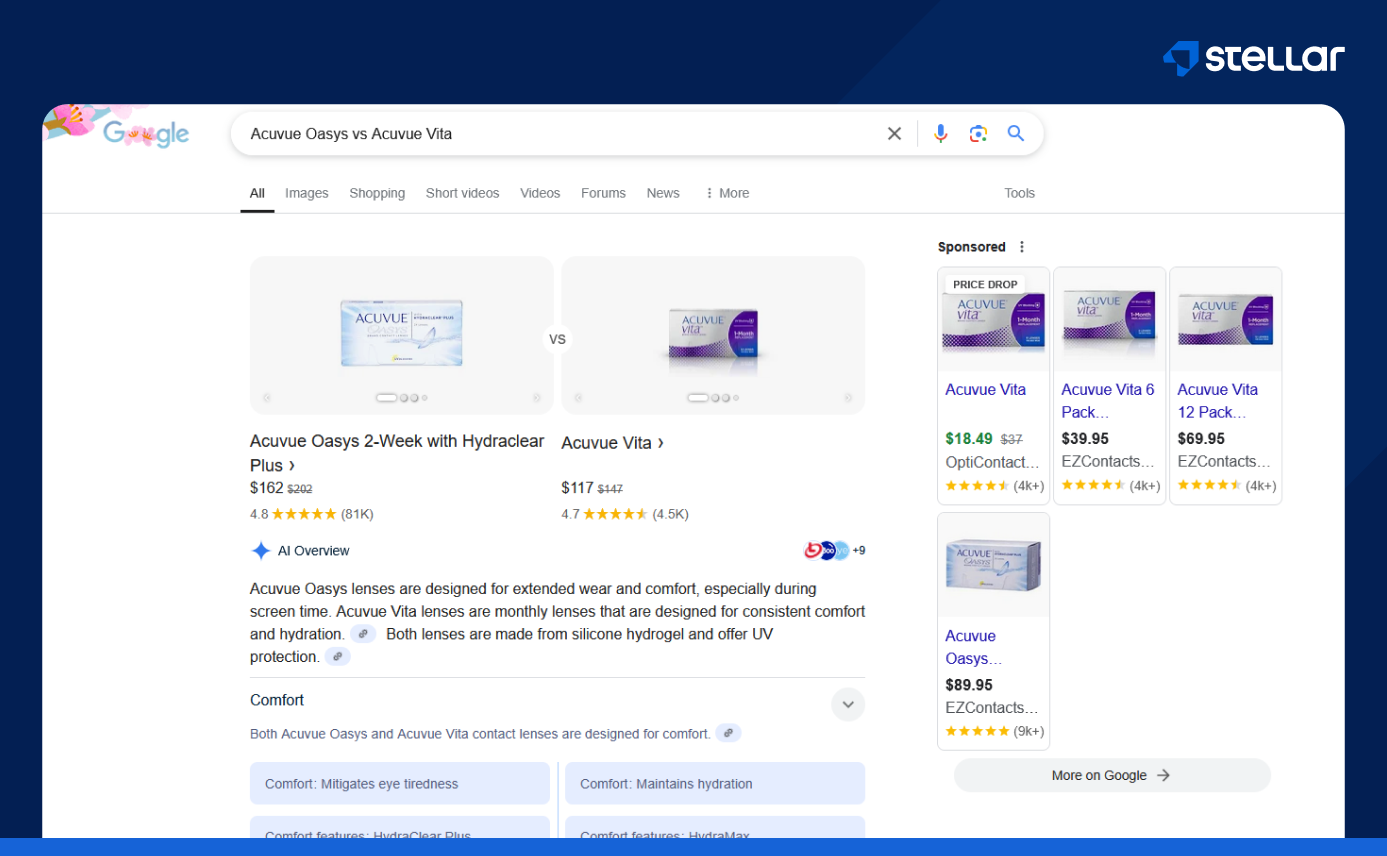Click the More on Google button
This screenshot has height=856, width=1387.
coord(1112,775)
